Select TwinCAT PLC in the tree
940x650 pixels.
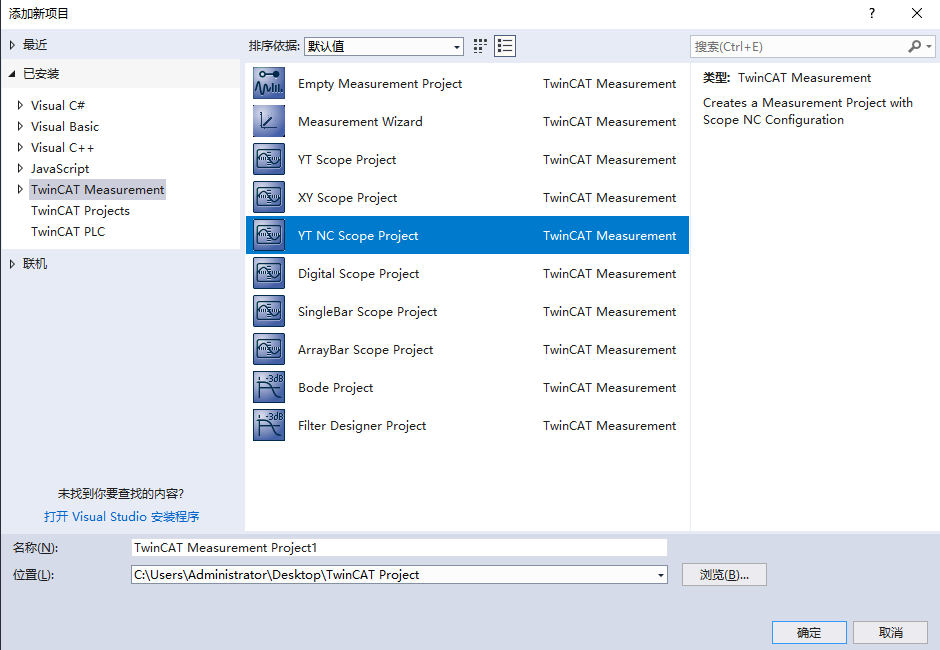click(x=68, y=231)
